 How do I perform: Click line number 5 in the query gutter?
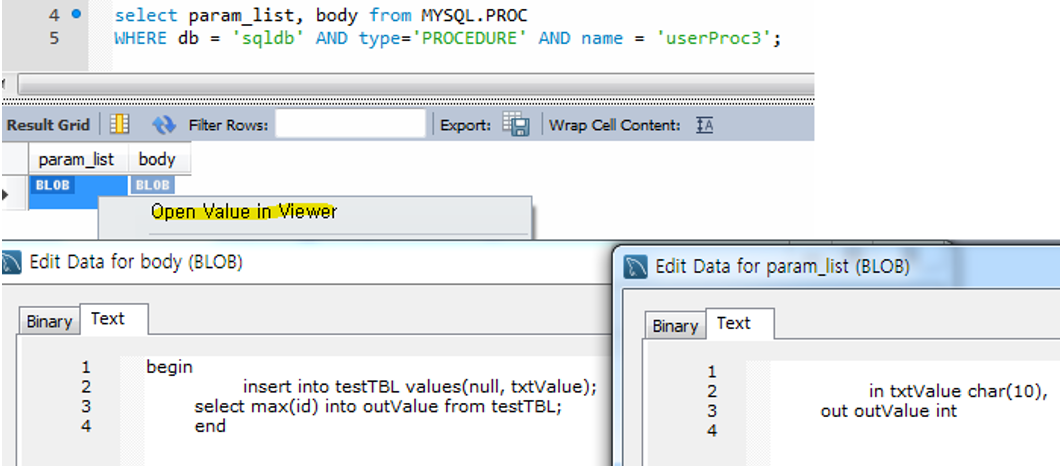coord(54,38)
